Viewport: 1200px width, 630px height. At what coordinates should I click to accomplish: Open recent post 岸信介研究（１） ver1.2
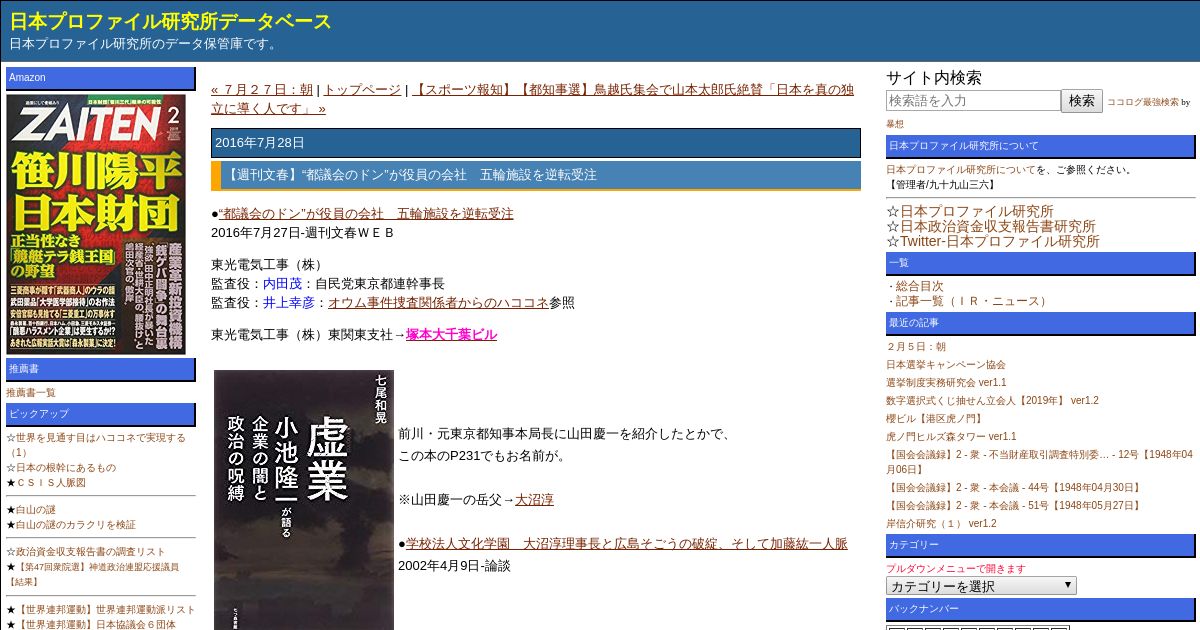click(x=941, y=524)
